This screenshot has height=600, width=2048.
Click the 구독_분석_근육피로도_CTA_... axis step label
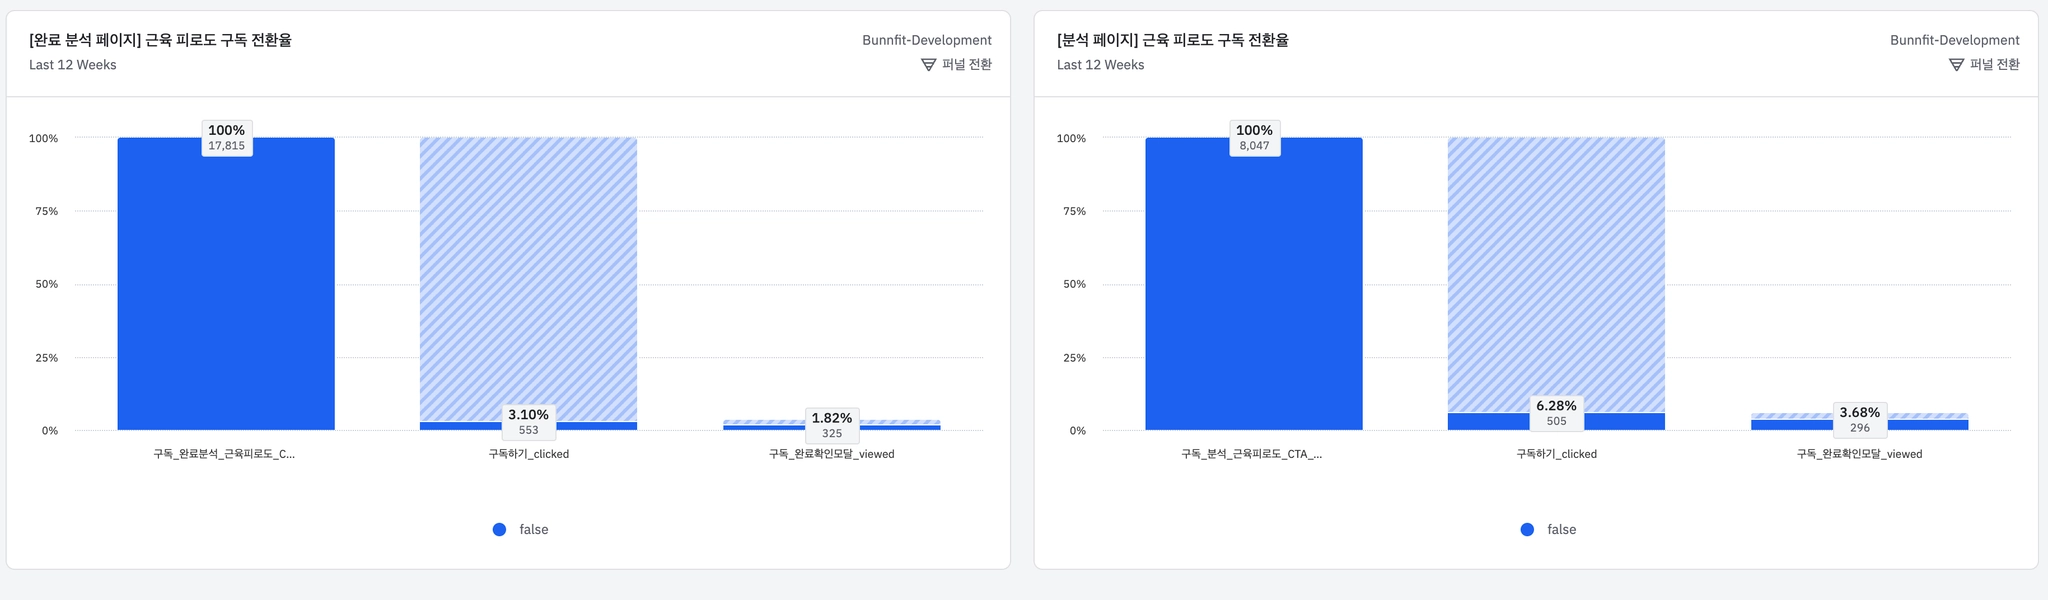pos(1251,454)
